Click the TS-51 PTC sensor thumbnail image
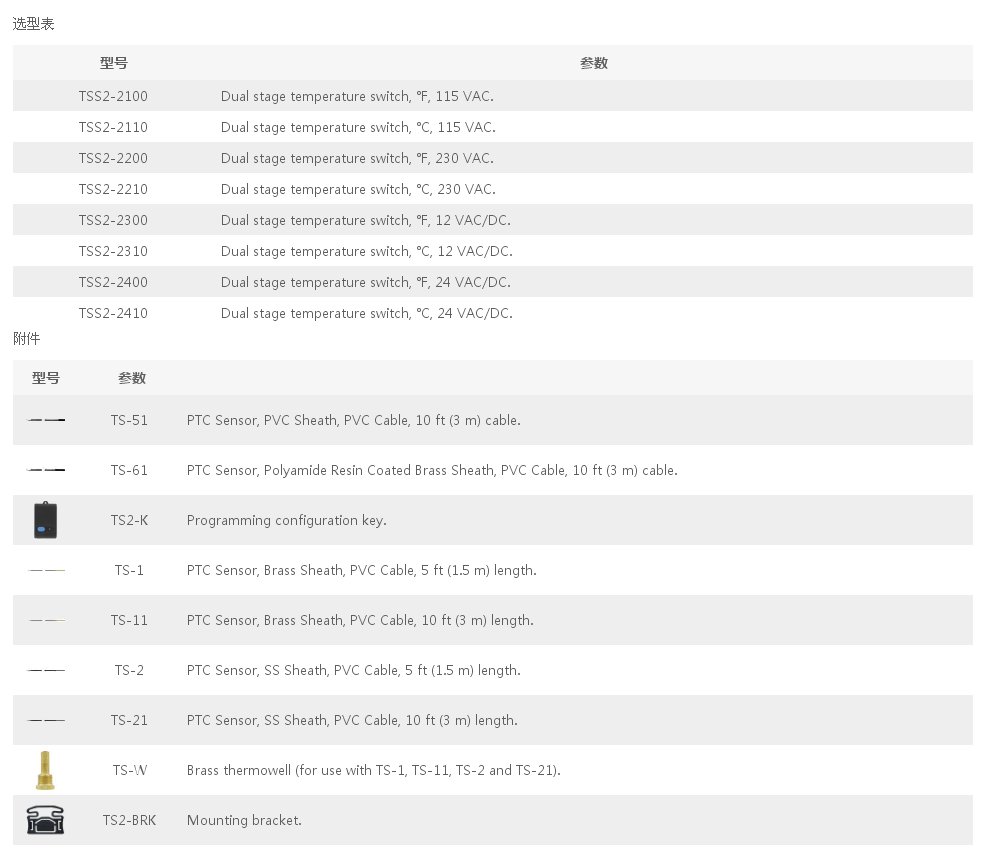981x864 pixels. tap(46, 420)
